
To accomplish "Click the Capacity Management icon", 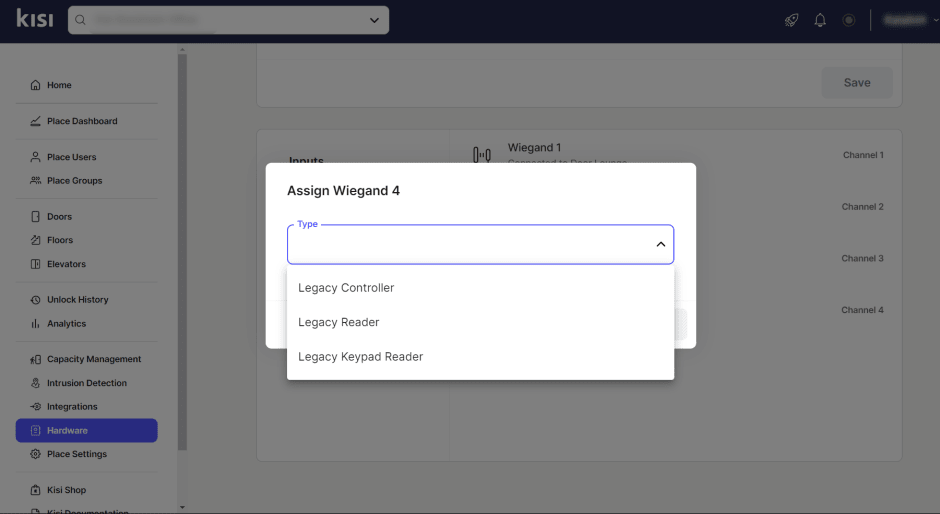I will point(35,359).
